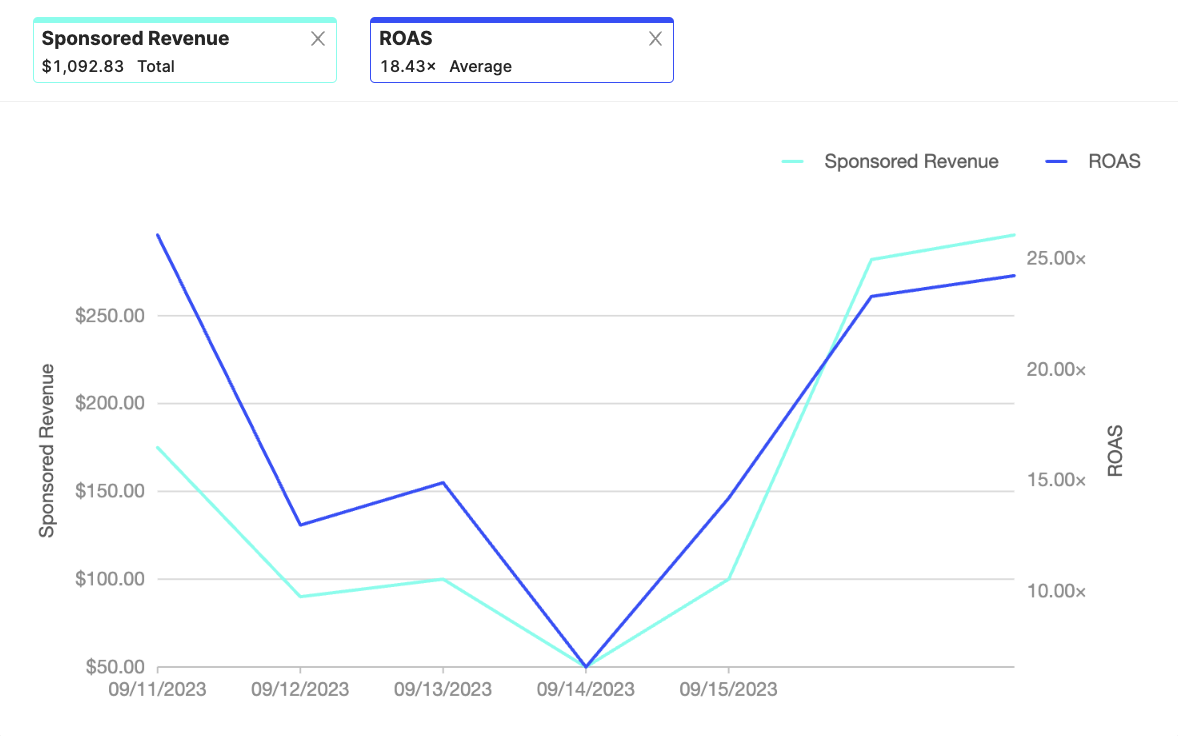
Task: Click the $250.00 y-axis label
Action: pyautogui.click(x=110, y=316)
